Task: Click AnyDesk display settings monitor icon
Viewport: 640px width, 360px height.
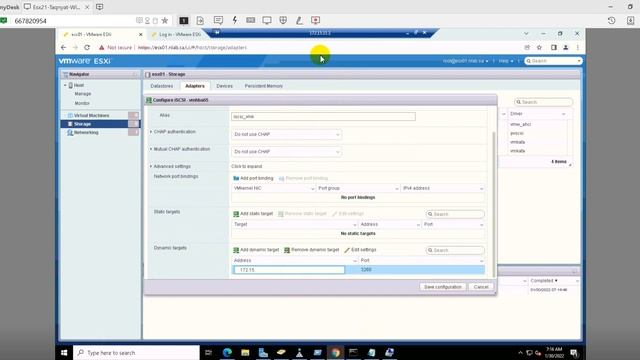Action: click(267, 20)
